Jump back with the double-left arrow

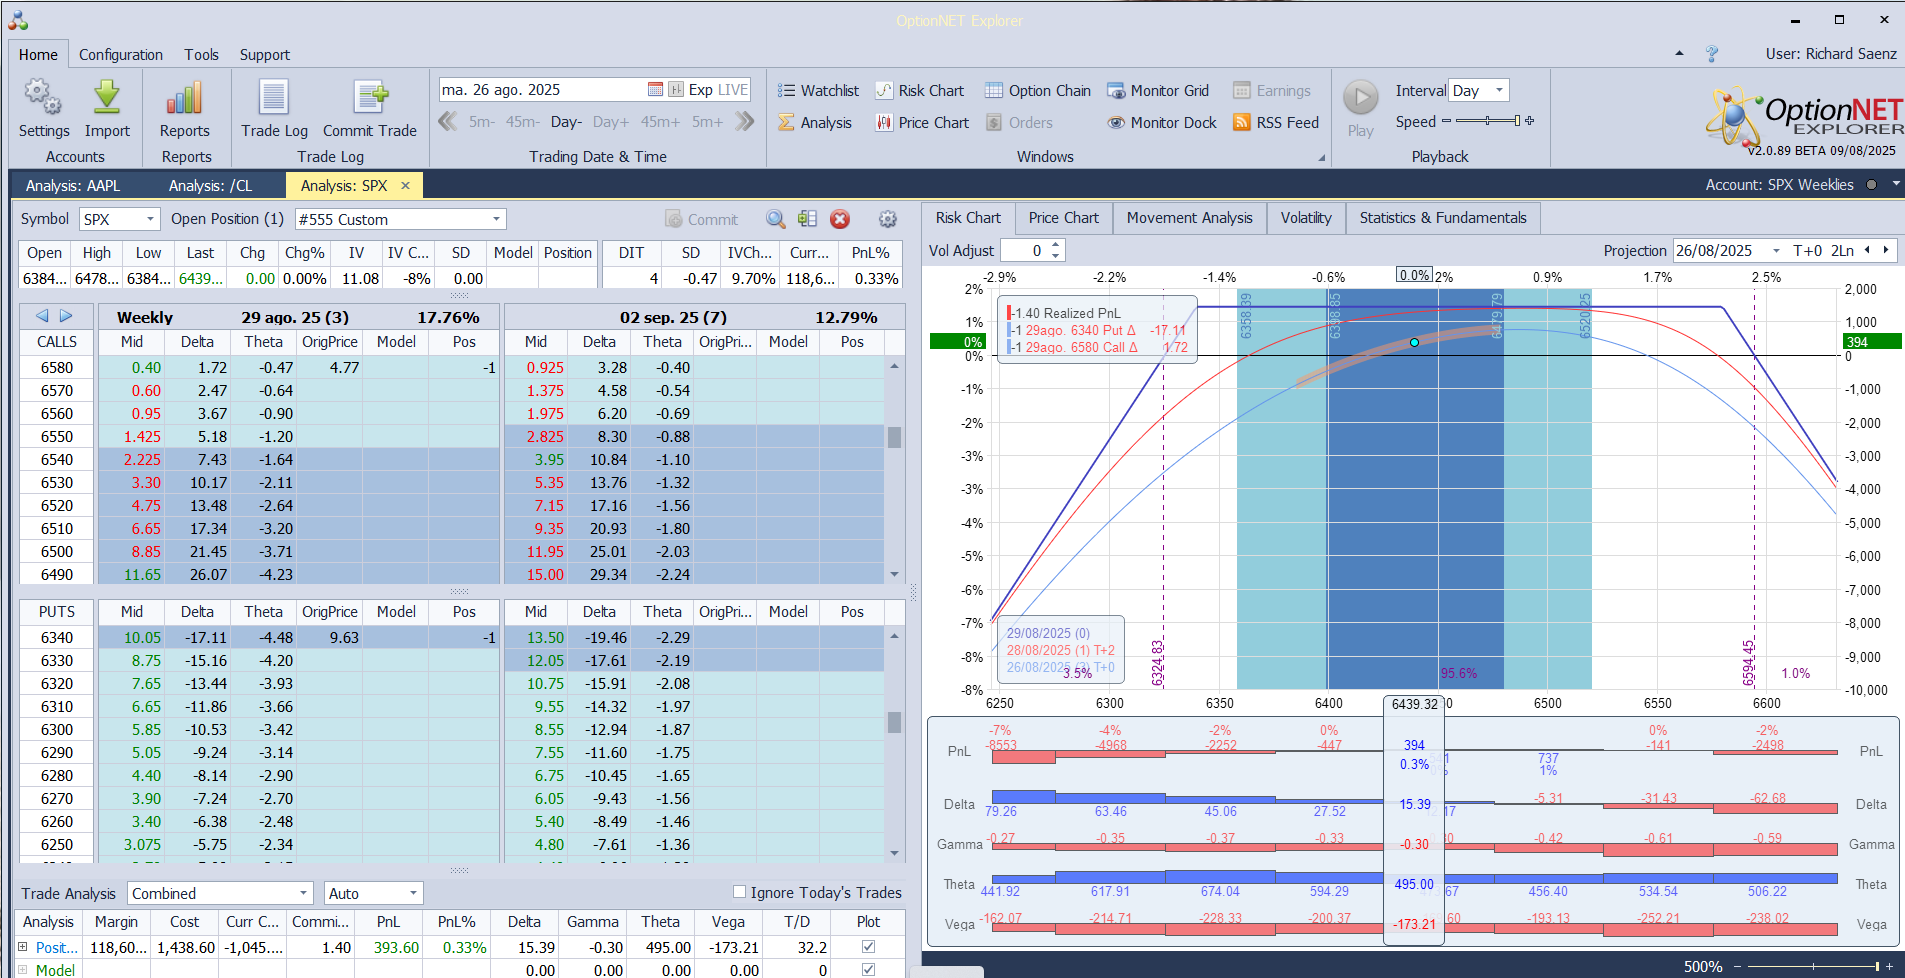[448, 121]
